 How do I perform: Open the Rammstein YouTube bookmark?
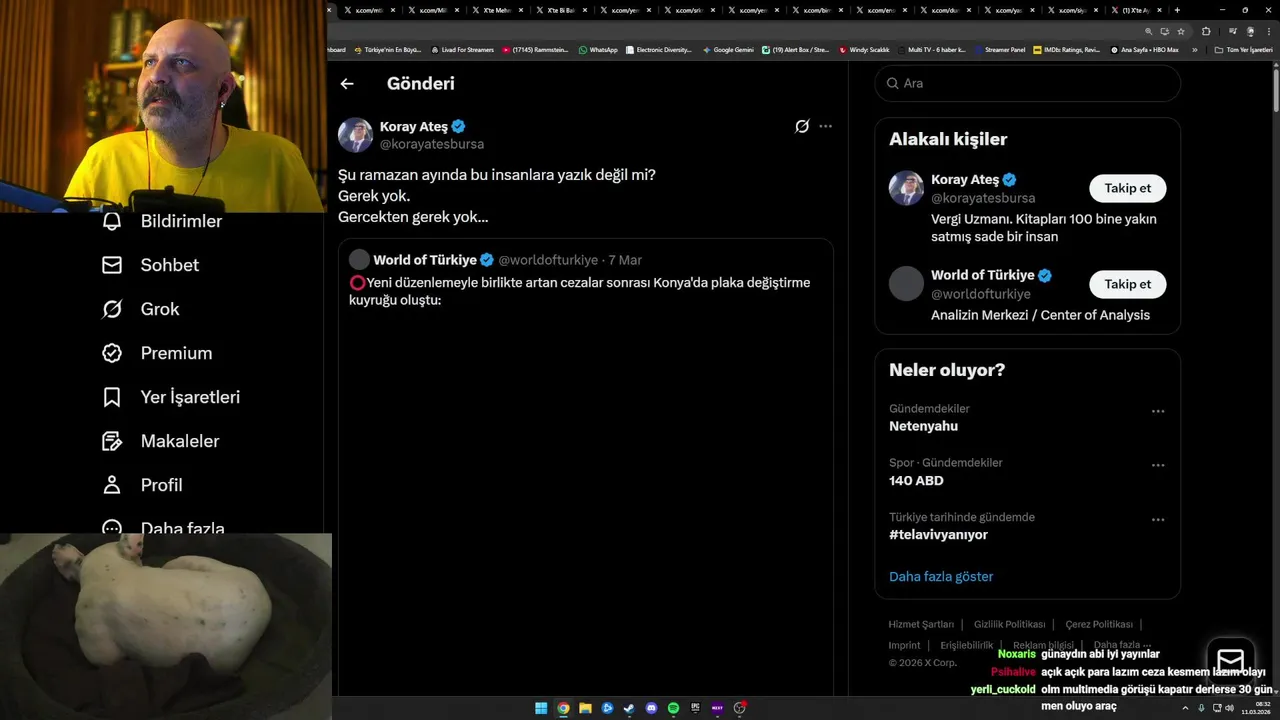pos(535,49)
